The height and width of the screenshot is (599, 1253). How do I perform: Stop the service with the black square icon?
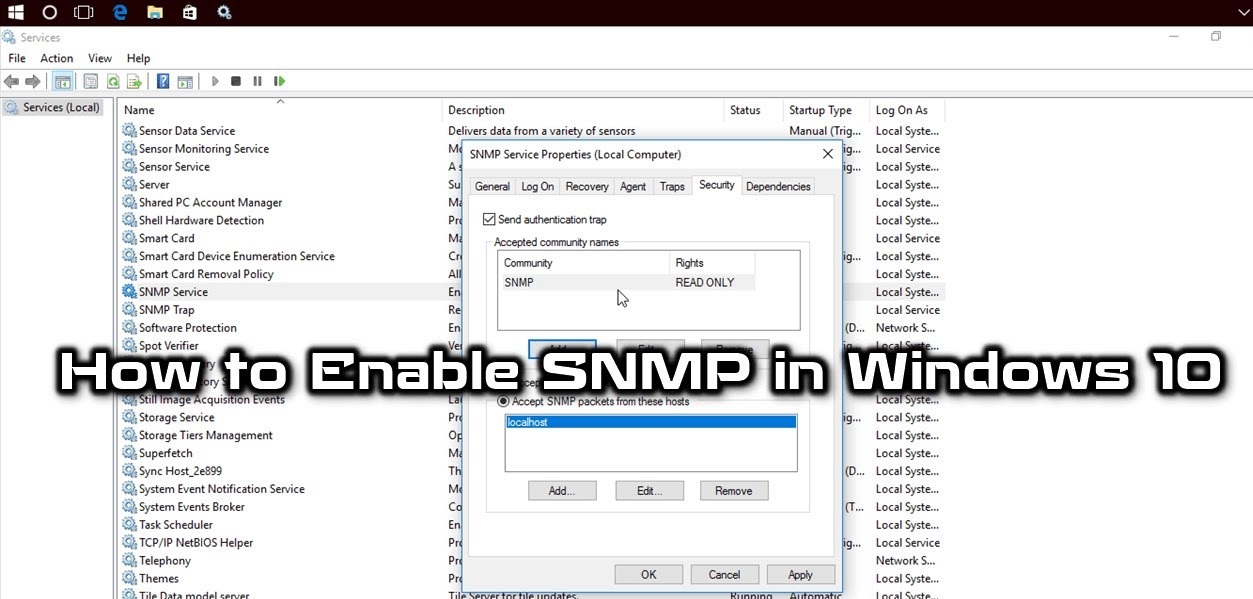tap(235, 81)
